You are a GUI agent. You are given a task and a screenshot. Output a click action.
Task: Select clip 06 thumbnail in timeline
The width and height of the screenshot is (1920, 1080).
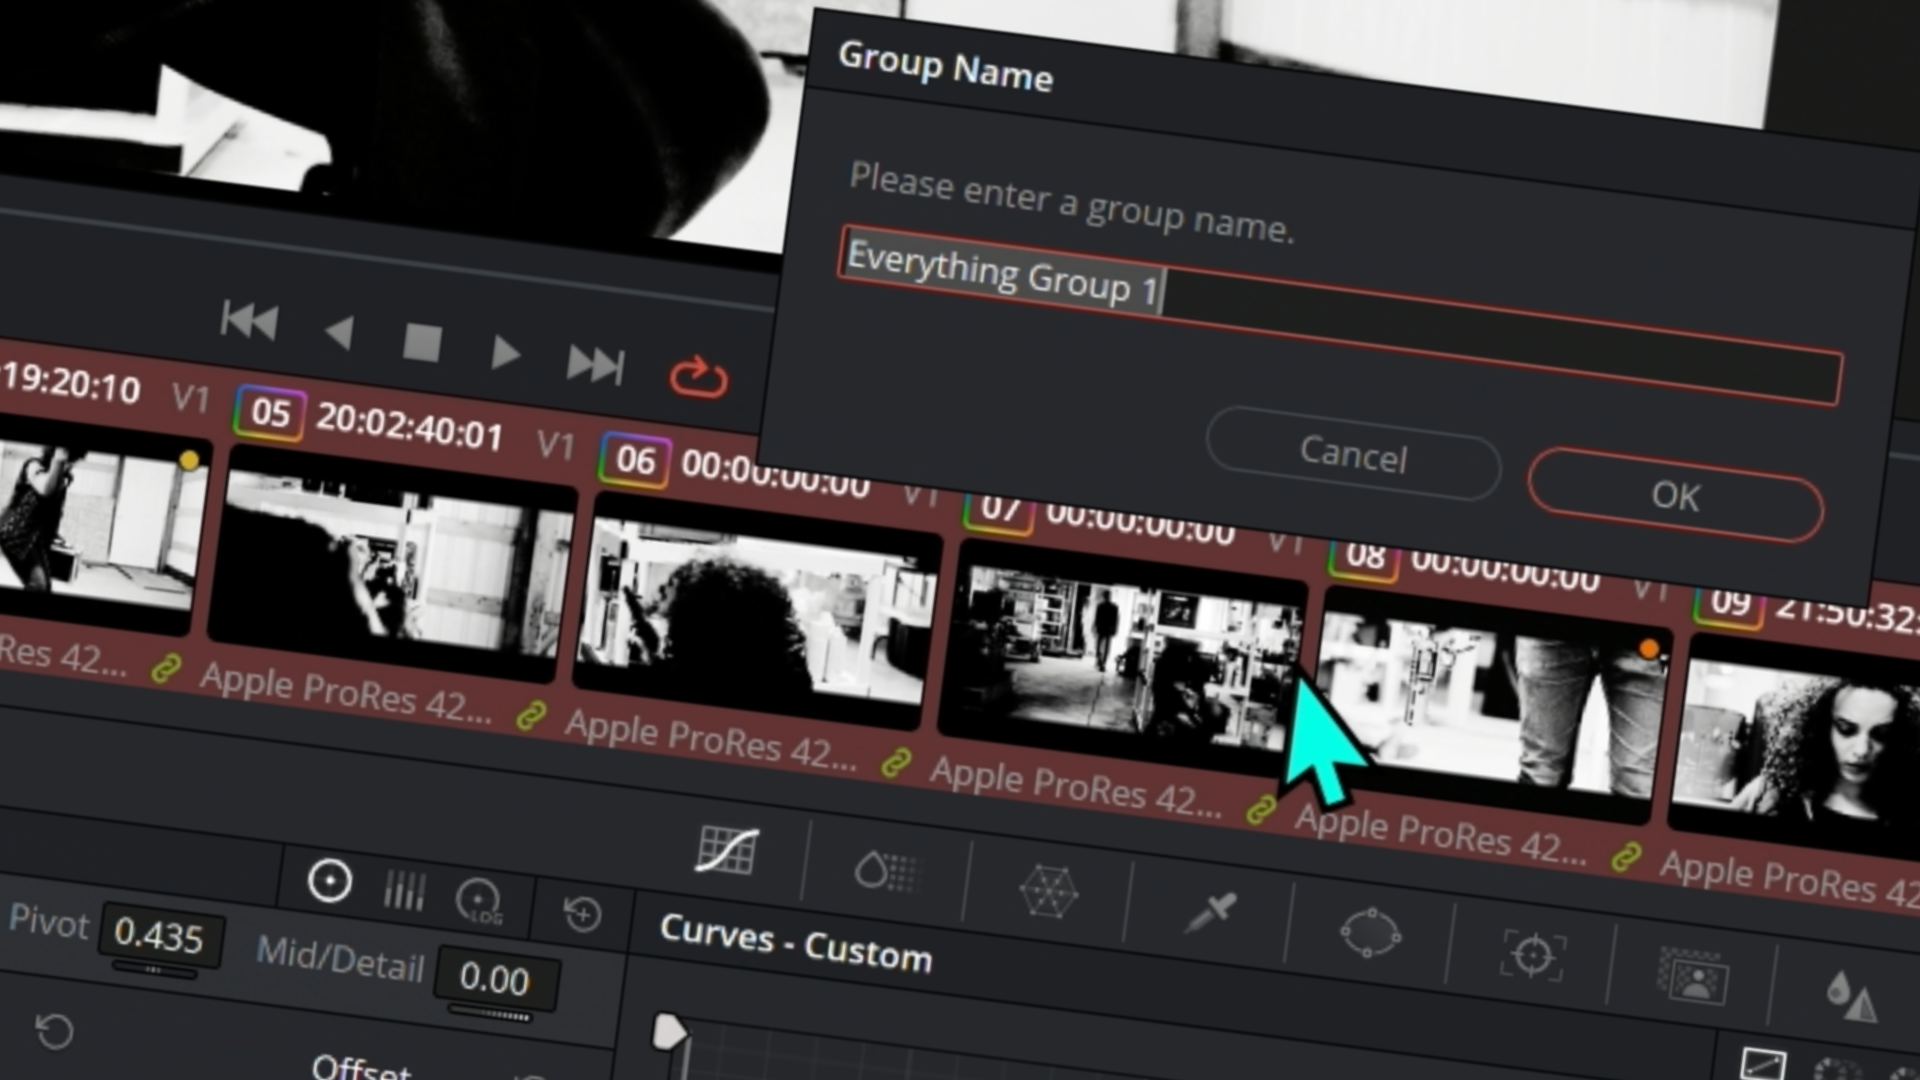(757, 608)
